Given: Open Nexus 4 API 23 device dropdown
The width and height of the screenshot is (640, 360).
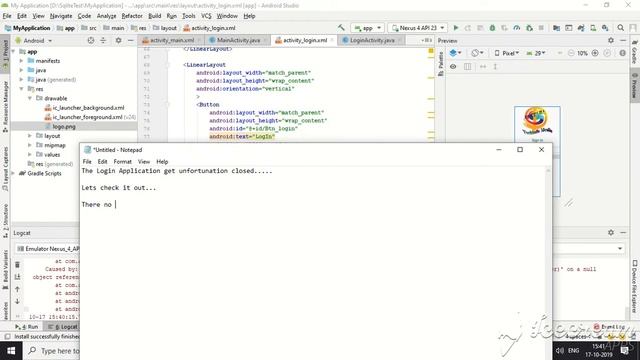Looking at the screenshot, I should tap(418, 28).
